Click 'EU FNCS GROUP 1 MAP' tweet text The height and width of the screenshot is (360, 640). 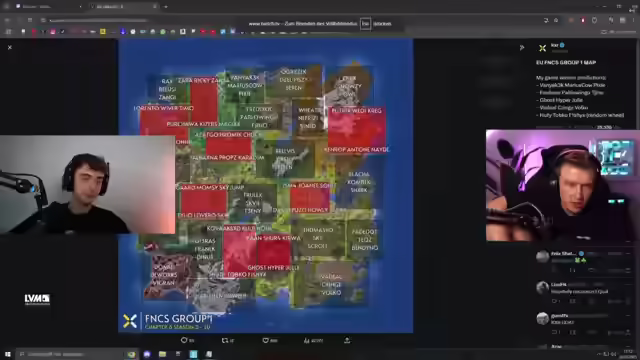click(x=566, y=62)
